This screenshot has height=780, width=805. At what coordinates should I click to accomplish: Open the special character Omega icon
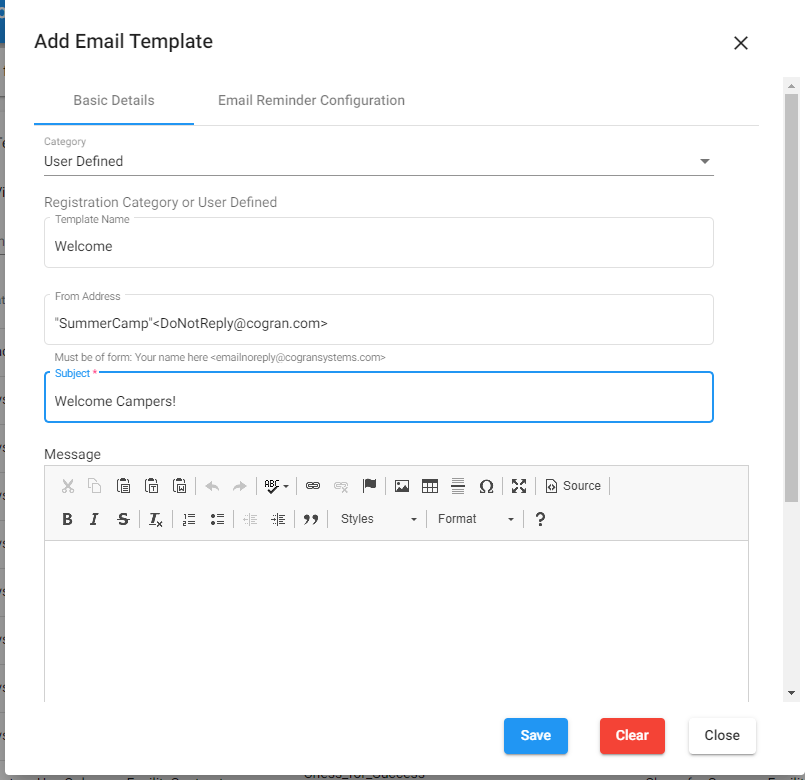[x=486, y=486]
